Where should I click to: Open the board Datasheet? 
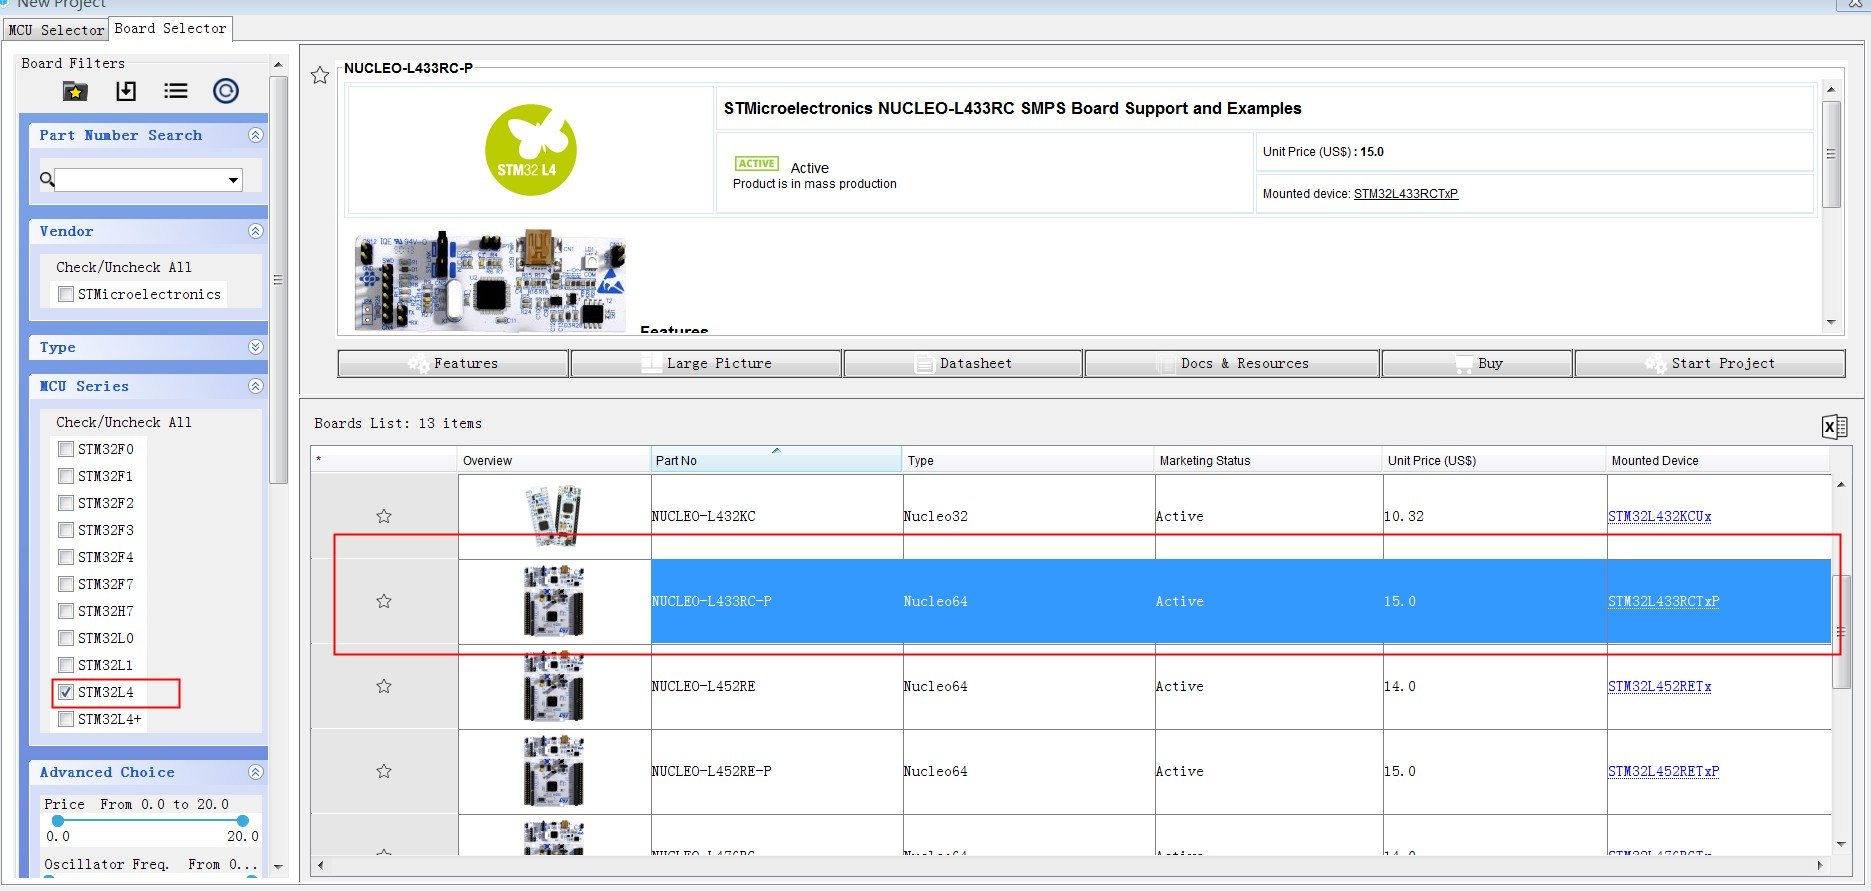963,364
